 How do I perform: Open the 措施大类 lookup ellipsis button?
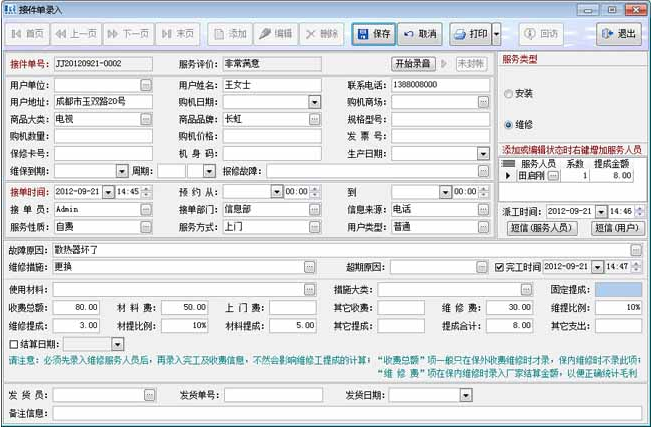526,290
